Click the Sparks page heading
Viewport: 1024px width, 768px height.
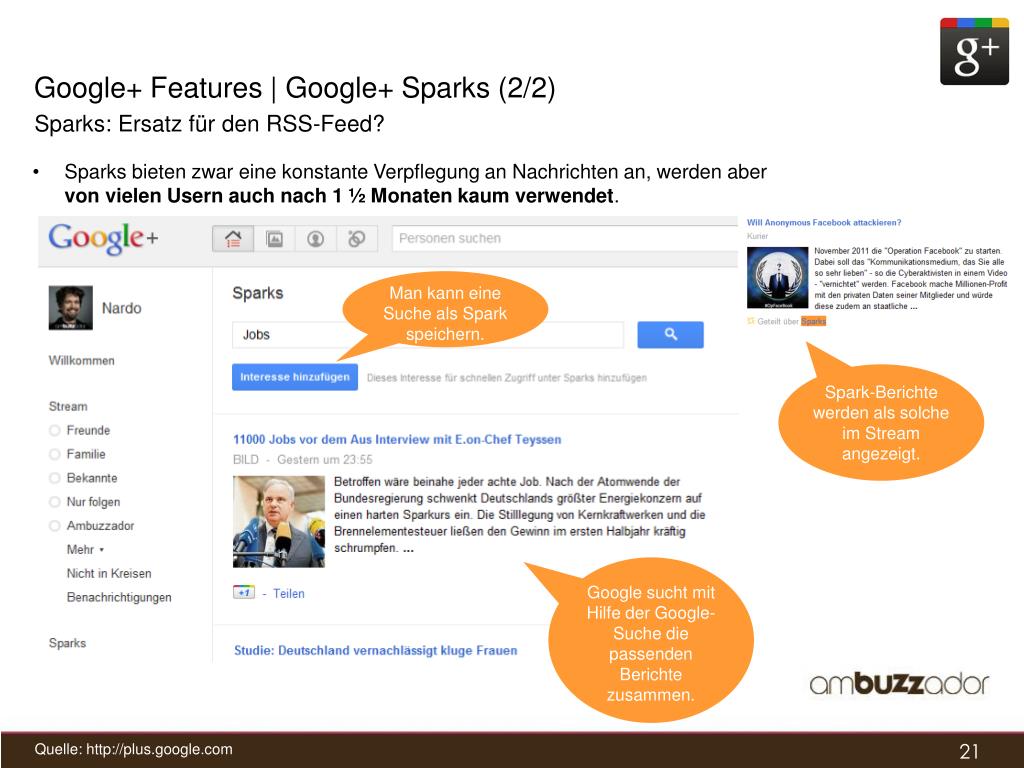pyautogui.click(x=258, y=293)
